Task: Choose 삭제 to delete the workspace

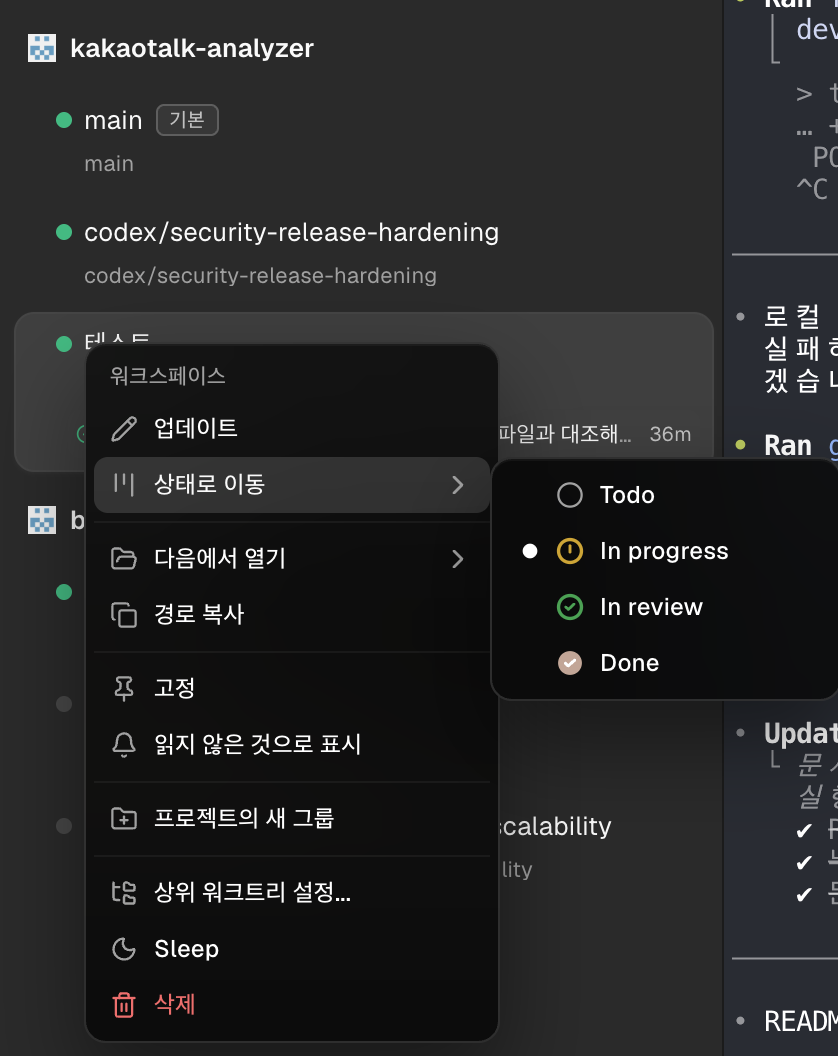Action: [292, 1005]
